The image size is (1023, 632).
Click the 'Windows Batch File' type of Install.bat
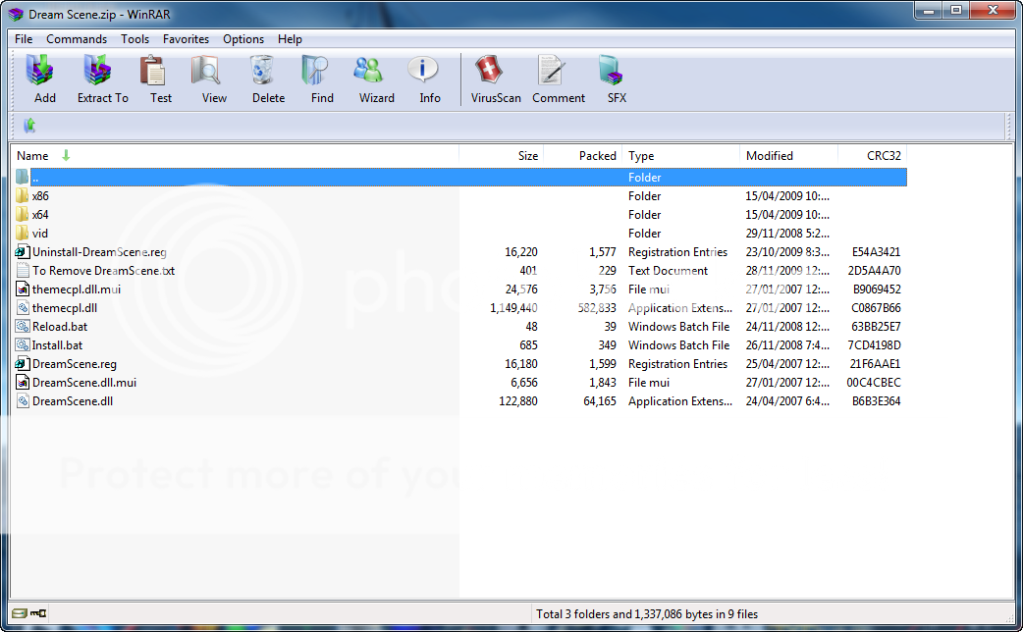coord(679,345)
